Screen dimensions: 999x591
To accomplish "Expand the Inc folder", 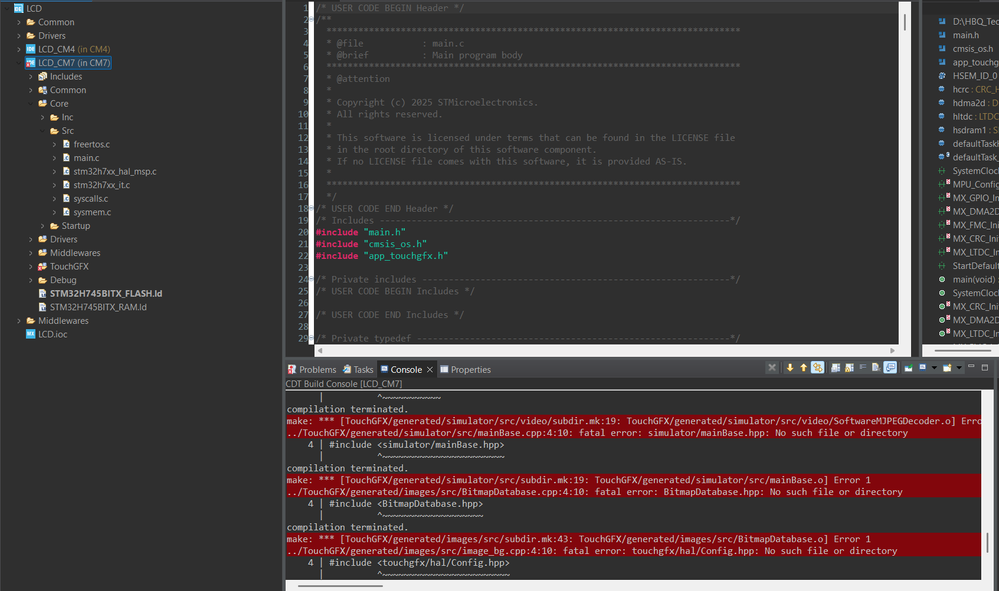I will (x=43, y=117).
